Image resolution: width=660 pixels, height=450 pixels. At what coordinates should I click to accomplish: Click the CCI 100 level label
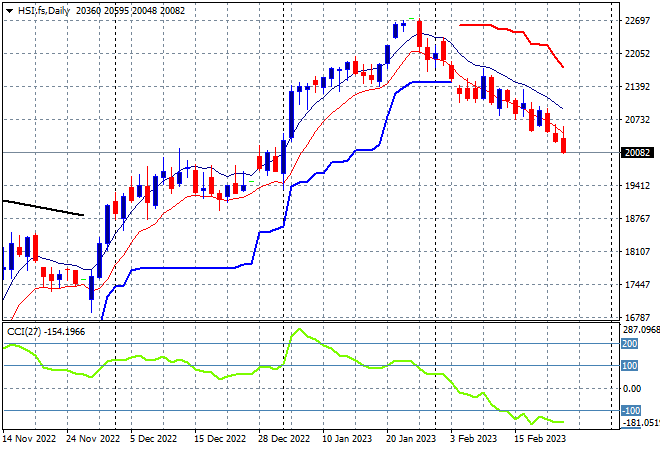coord(629,365)
